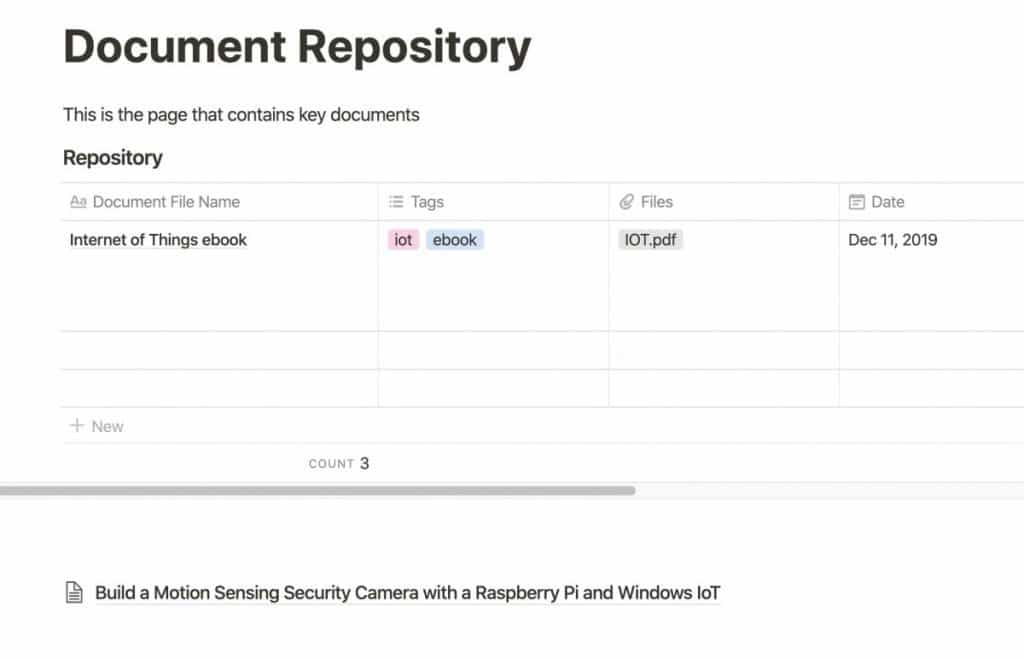Click the Aa title property icon
The width and height of the screenshot is (1024, 659).
click(78, 202)
